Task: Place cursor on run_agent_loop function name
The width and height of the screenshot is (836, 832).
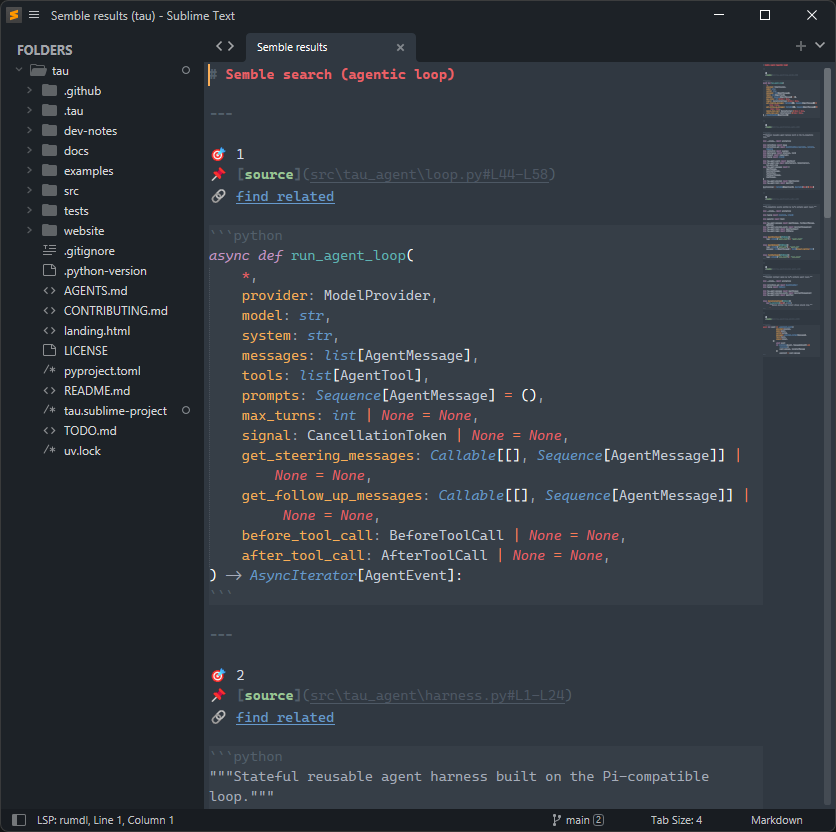Action: click(x=348, y=255)
